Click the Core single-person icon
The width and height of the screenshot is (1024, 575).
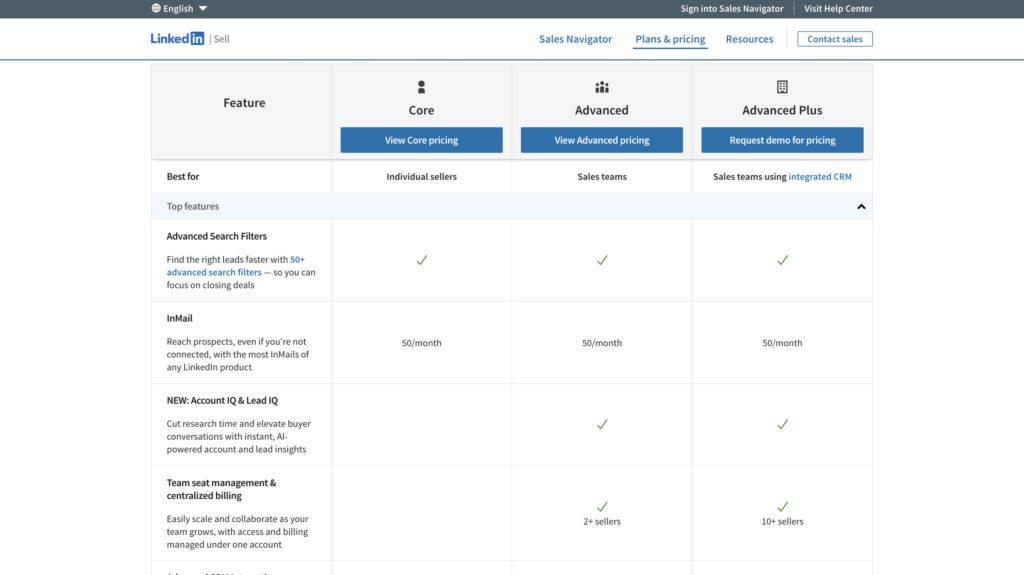pyautogui.click(x=421, y=87)
